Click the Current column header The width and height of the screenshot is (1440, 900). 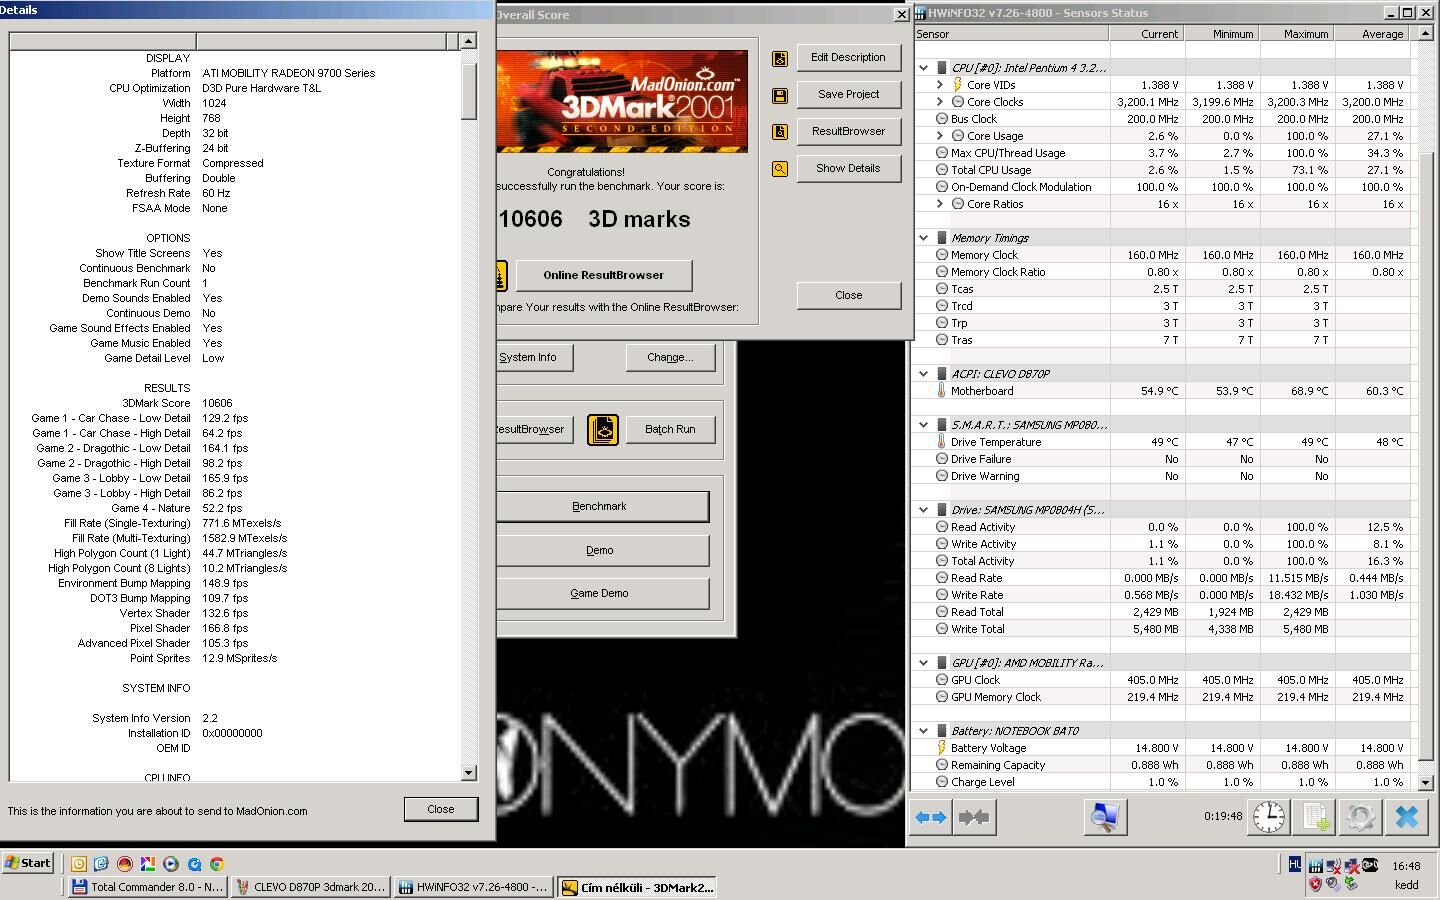coord(1147,34)
